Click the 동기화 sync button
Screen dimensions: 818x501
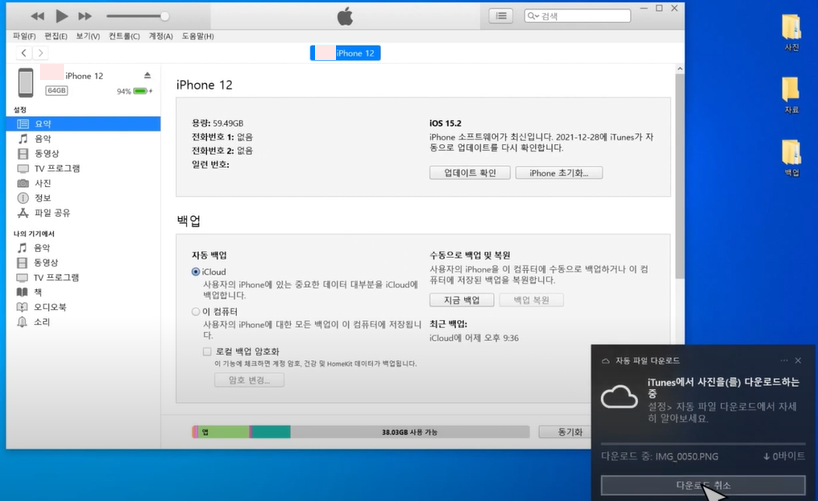point(570,432)
